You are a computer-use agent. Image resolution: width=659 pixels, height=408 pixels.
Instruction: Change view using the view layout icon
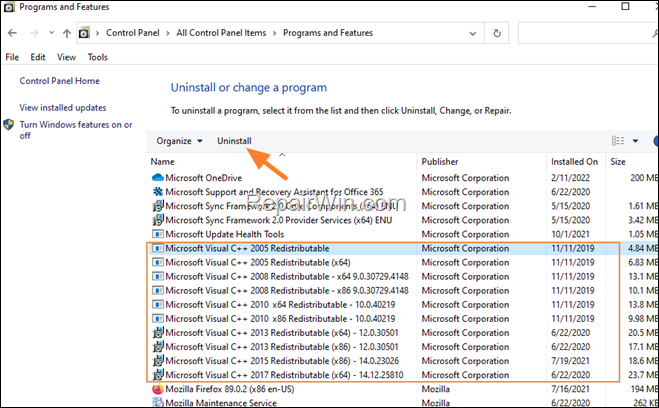coord(618,141)
